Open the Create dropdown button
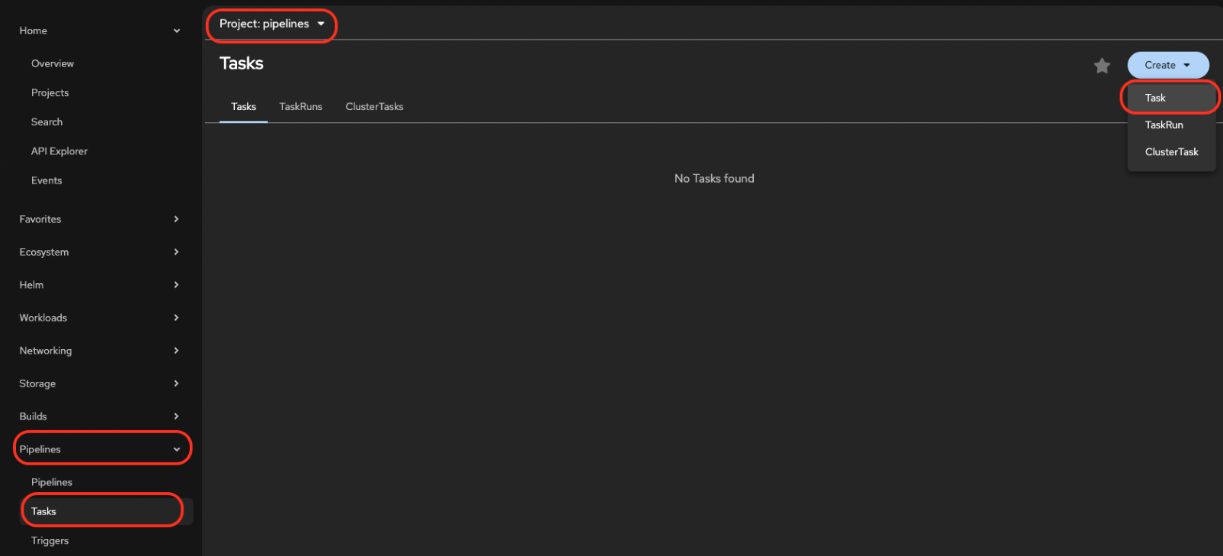The image size is (1223, 556). (1167, 65)
